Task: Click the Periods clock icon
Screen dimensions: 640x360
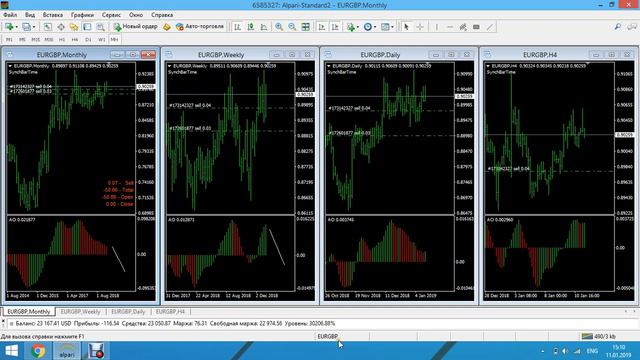Action: [368, 27]
